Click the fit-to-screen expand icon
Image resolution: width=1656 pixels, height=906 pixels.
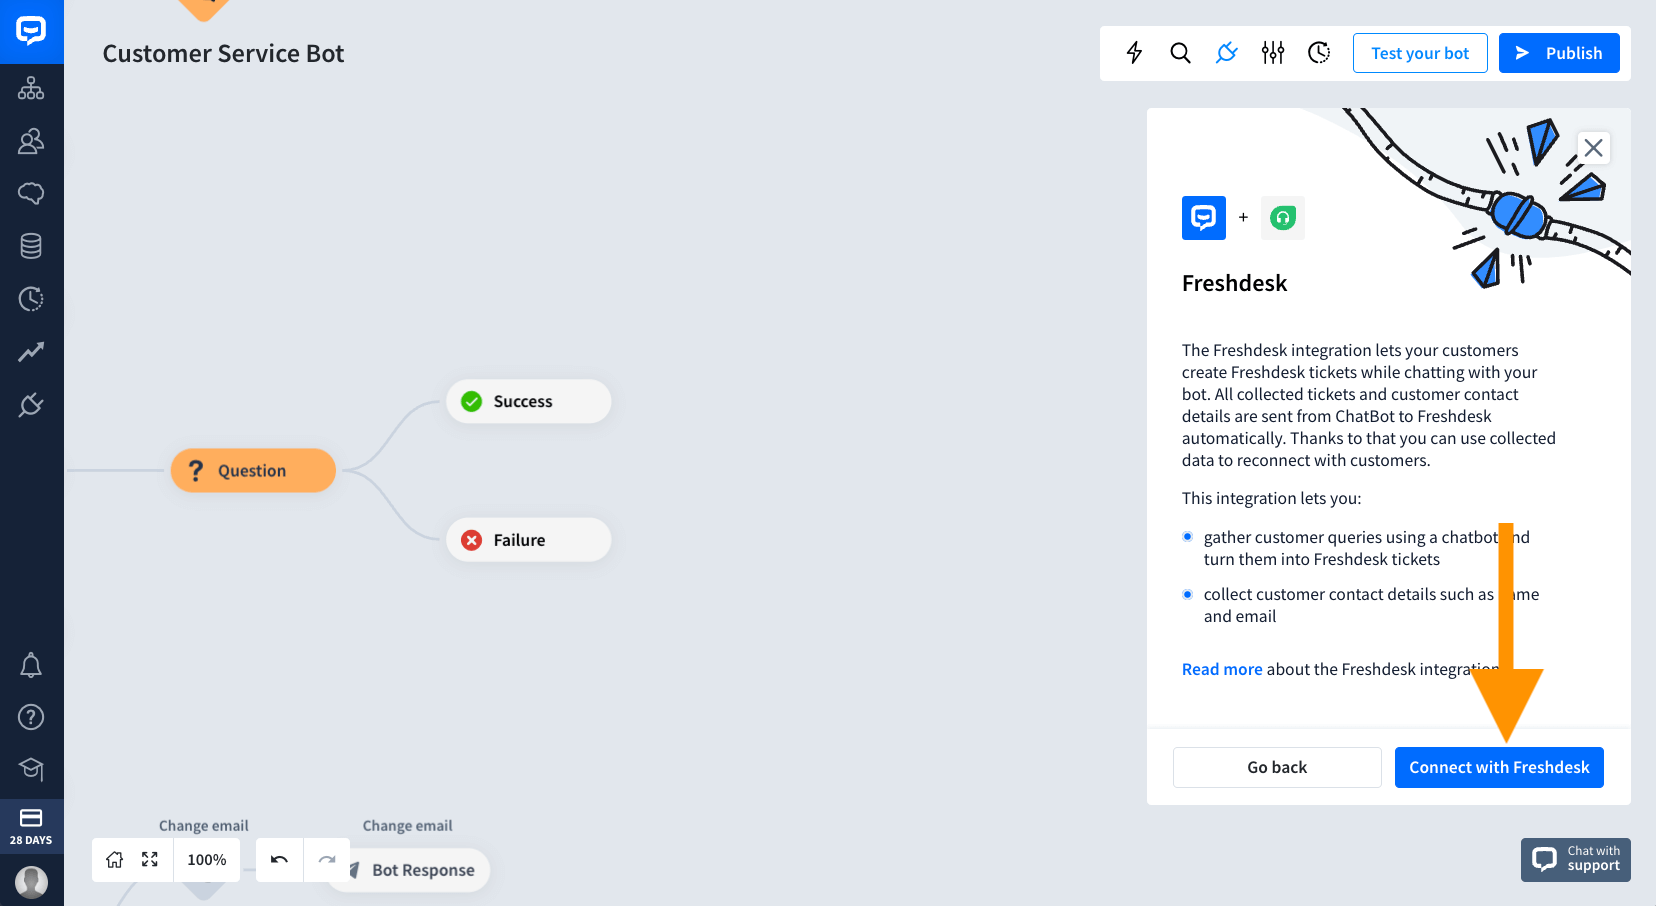pyautogui.click(x=150, y=860)
